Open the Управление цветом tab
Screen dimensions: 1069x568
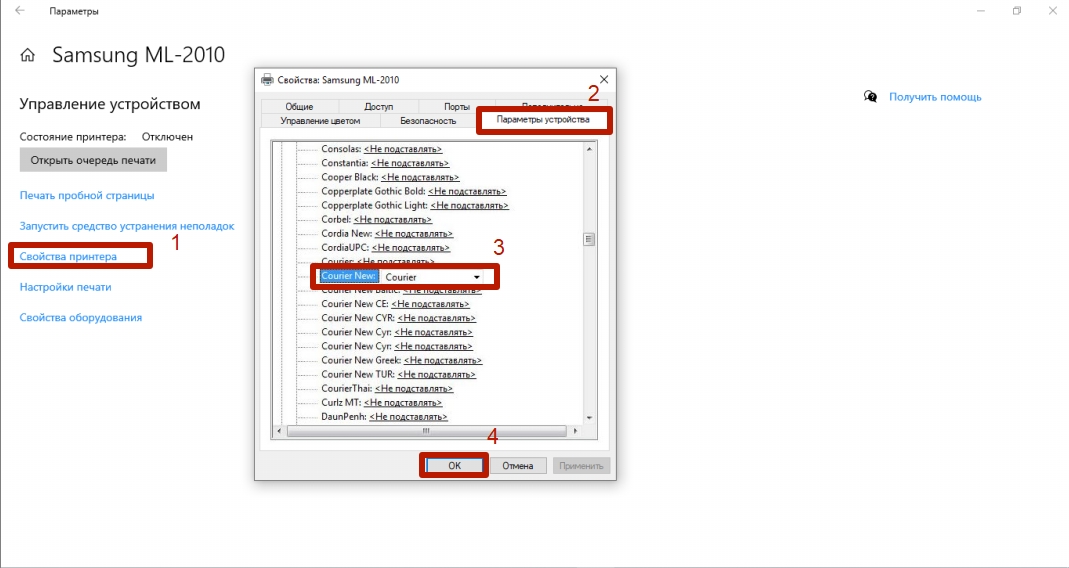pos(320,121)
